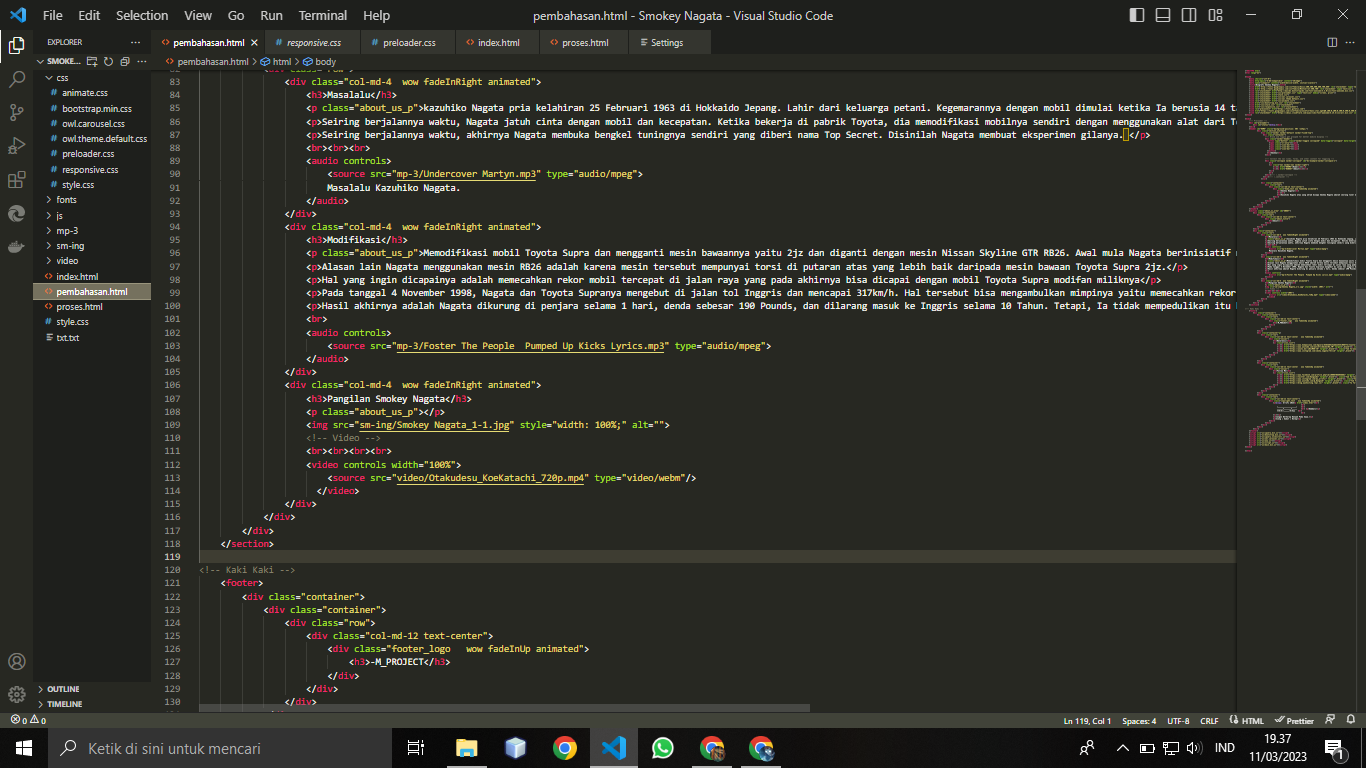The width and height of the screenshot is (1366, 768).
Task: Close the pembahasan.html tab
Action: 254,43
